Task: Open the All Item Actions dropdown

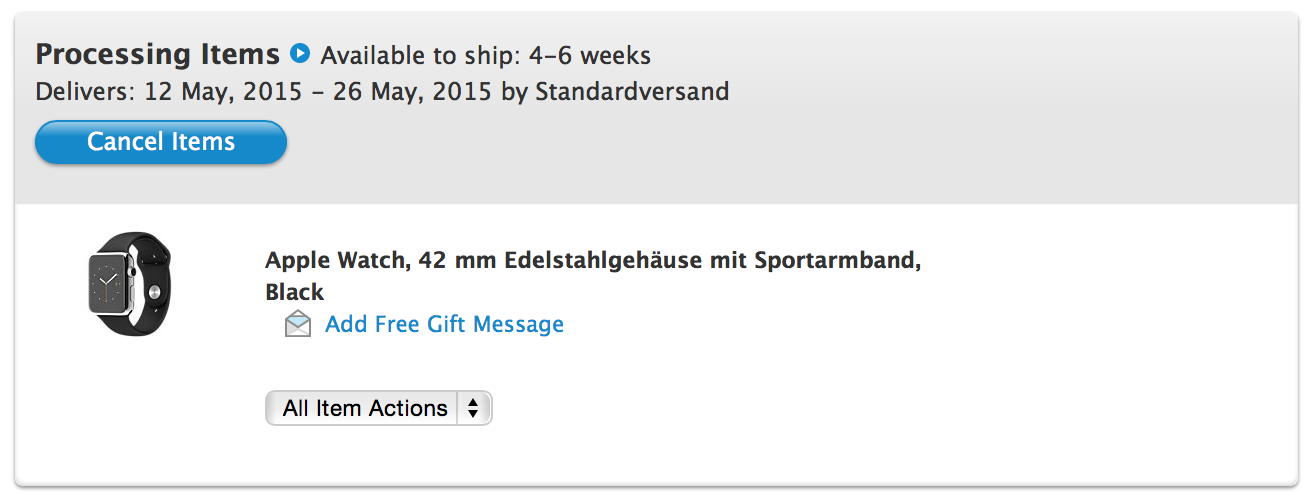Action: (x=378, y=408)
